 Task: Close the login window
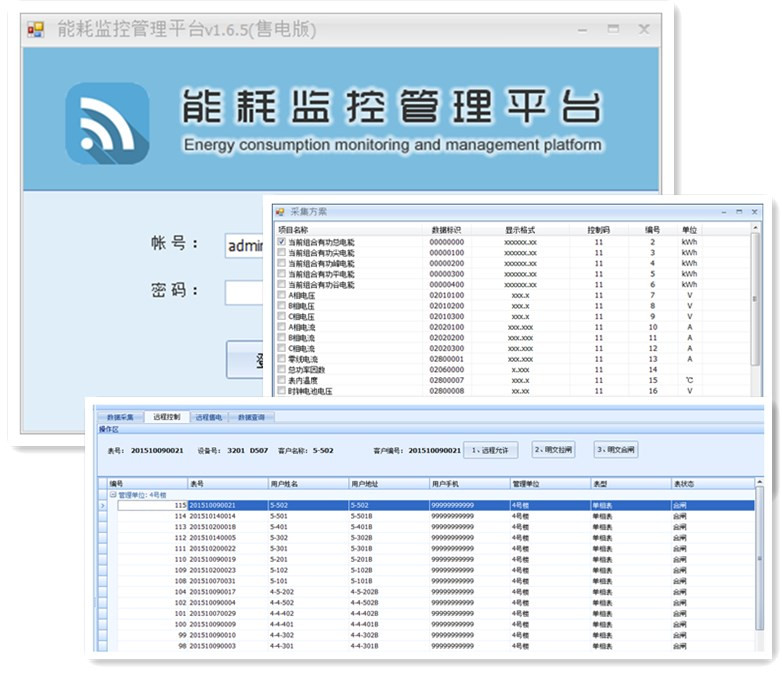click(644, 29)
